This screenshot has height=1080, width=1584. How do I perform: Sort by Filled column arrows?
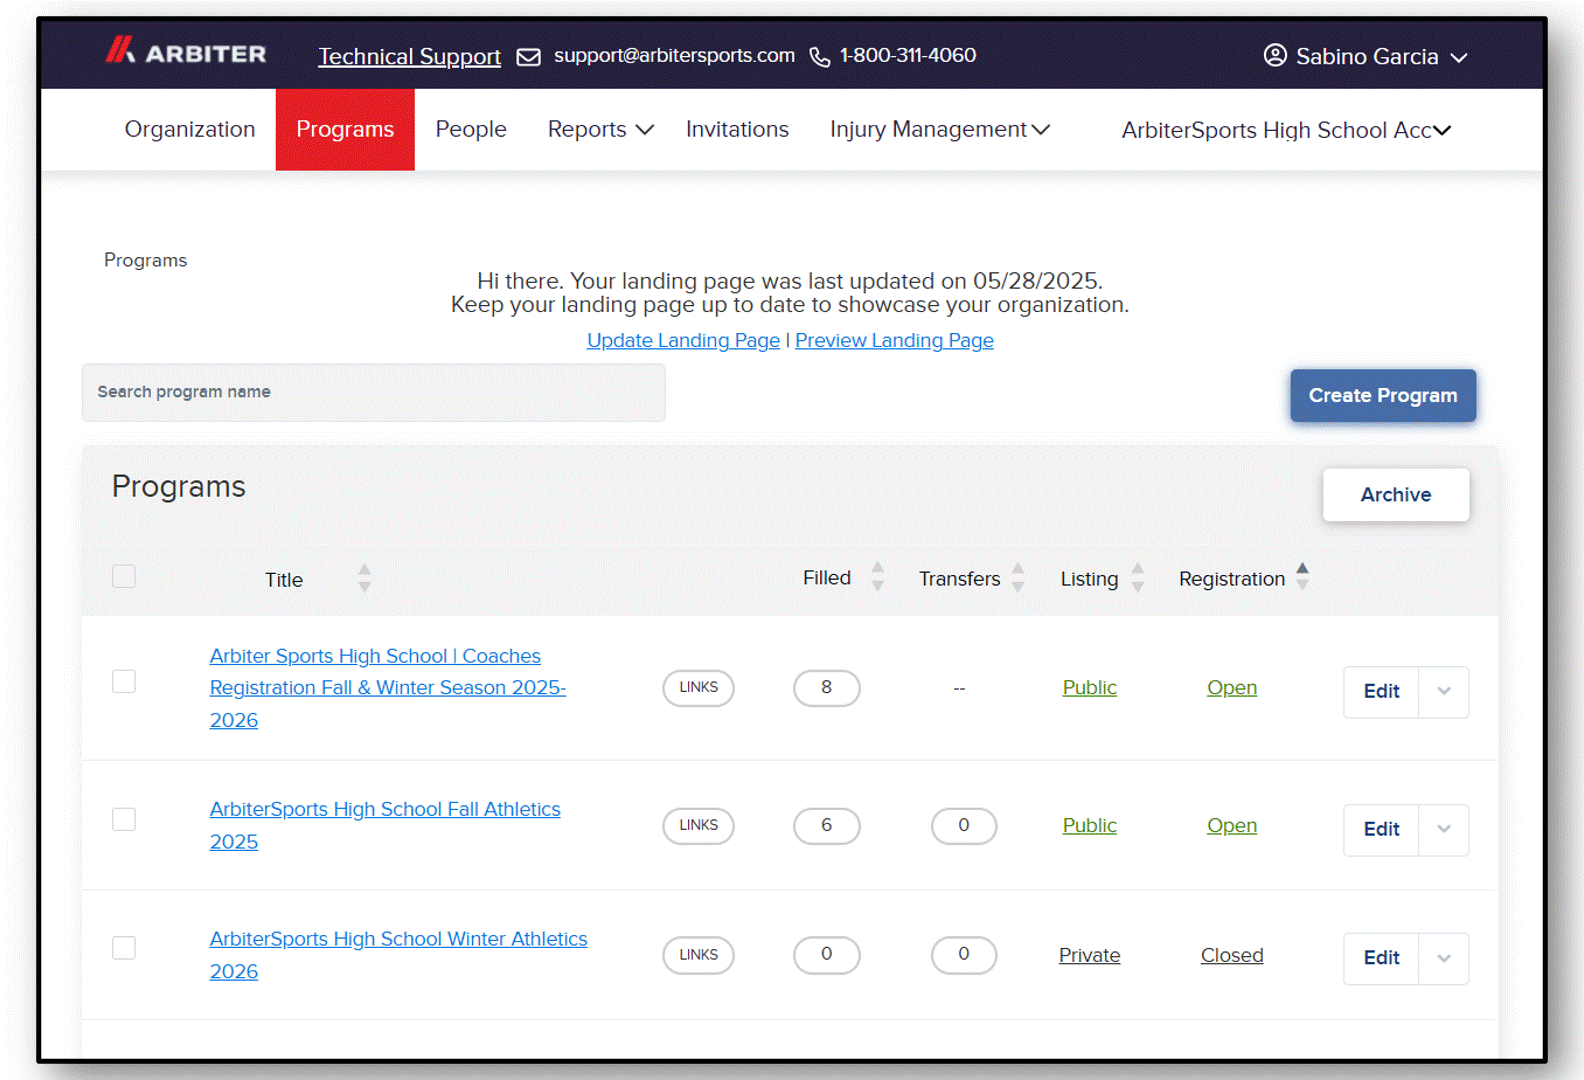coord(877,576)
